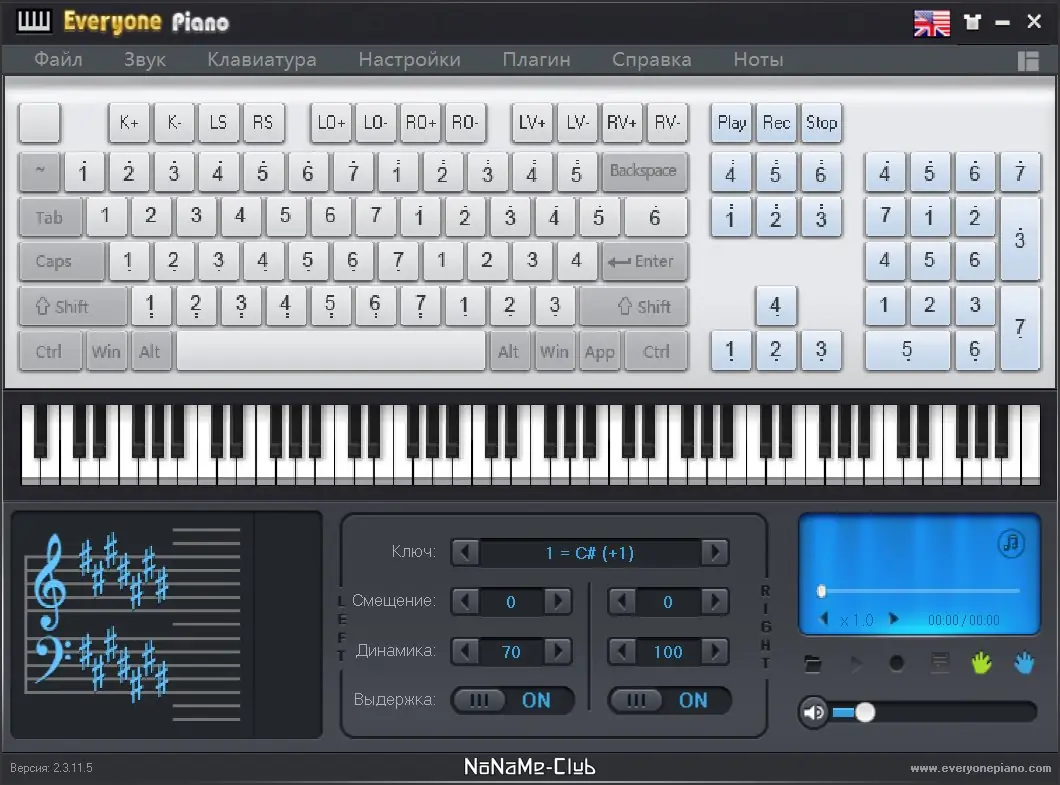Screen dimensions: 1060x785
Task: Click the LS key button
Action: 218,122
